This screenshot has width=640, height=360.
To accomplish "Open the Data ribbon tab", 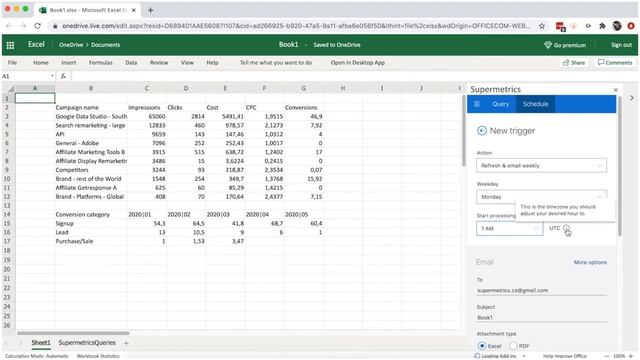I will (131, 63).
